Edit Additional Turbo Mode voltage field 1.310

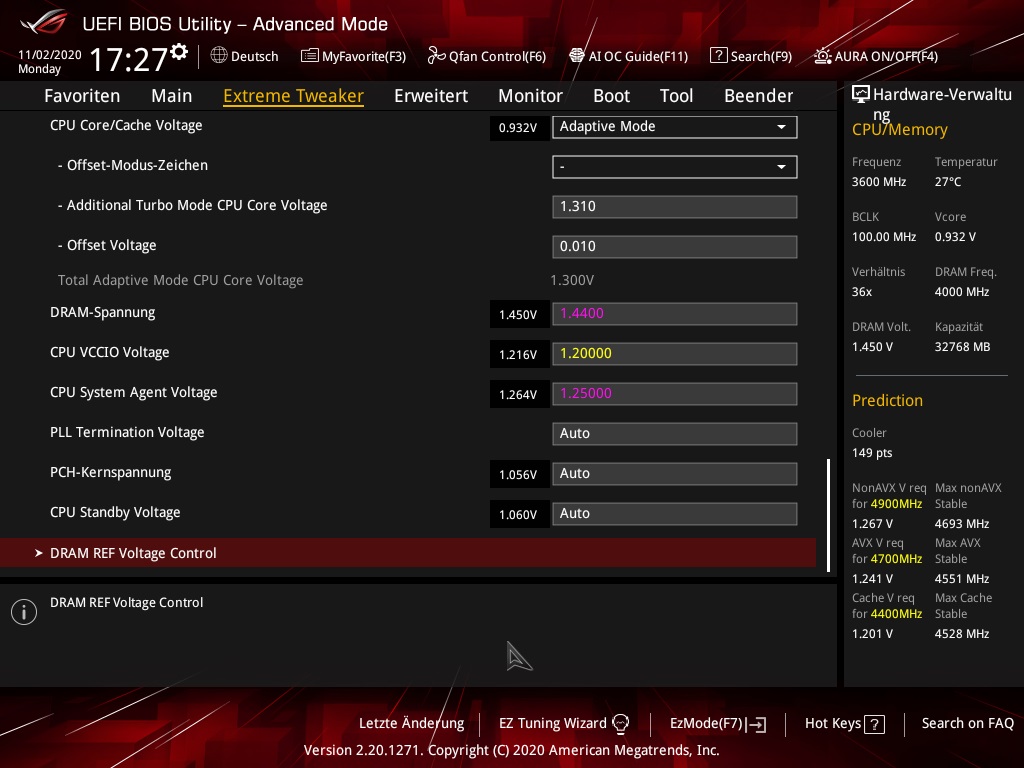tap(675, 206)
